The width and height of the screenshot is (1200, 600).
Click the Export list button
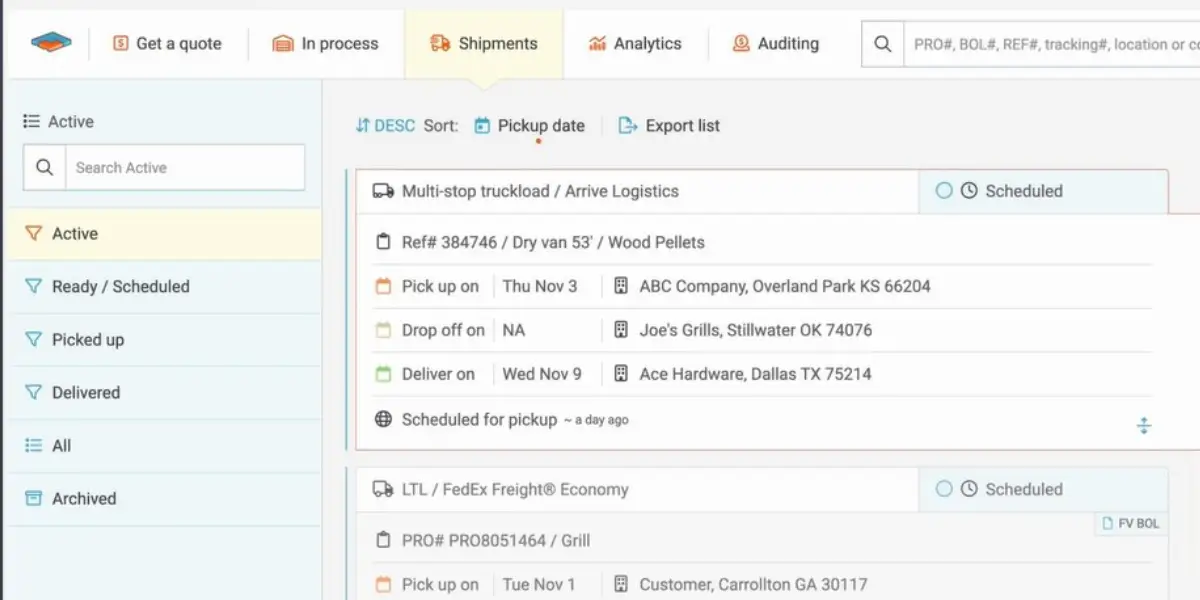670,126
